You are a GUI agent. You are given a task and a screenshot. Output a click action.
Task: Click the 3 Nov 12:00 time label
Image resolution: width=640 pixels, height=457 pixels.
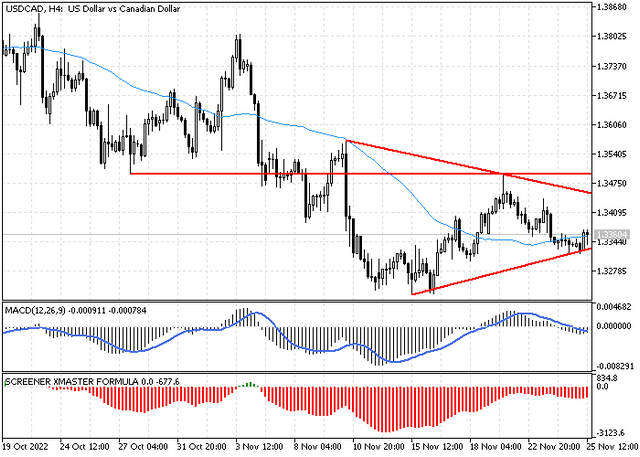tap(259, 447)
